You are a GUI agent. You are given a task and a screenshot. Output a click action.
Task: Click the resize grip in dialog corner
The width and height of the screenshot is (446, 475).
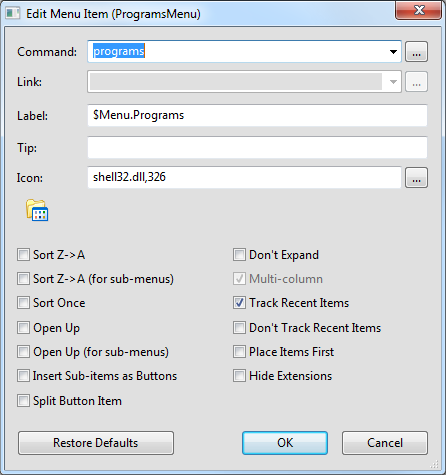434,464
